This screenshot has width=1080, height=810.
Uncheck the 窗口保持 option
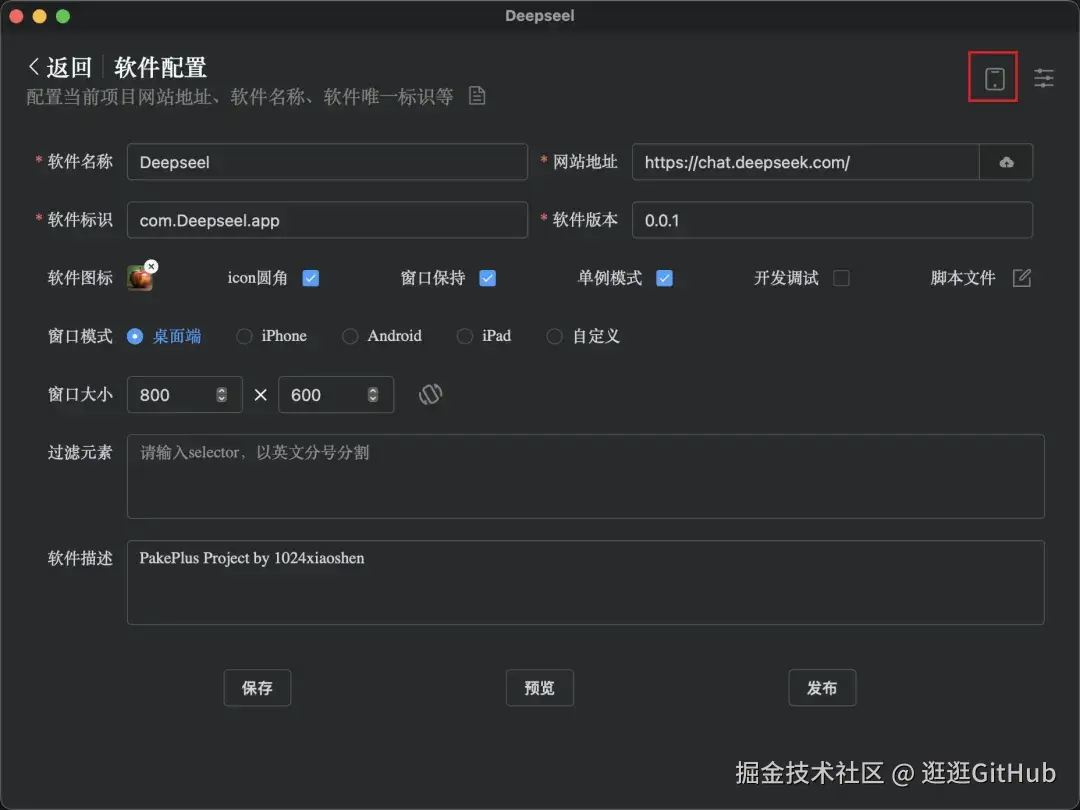[488, 278]
